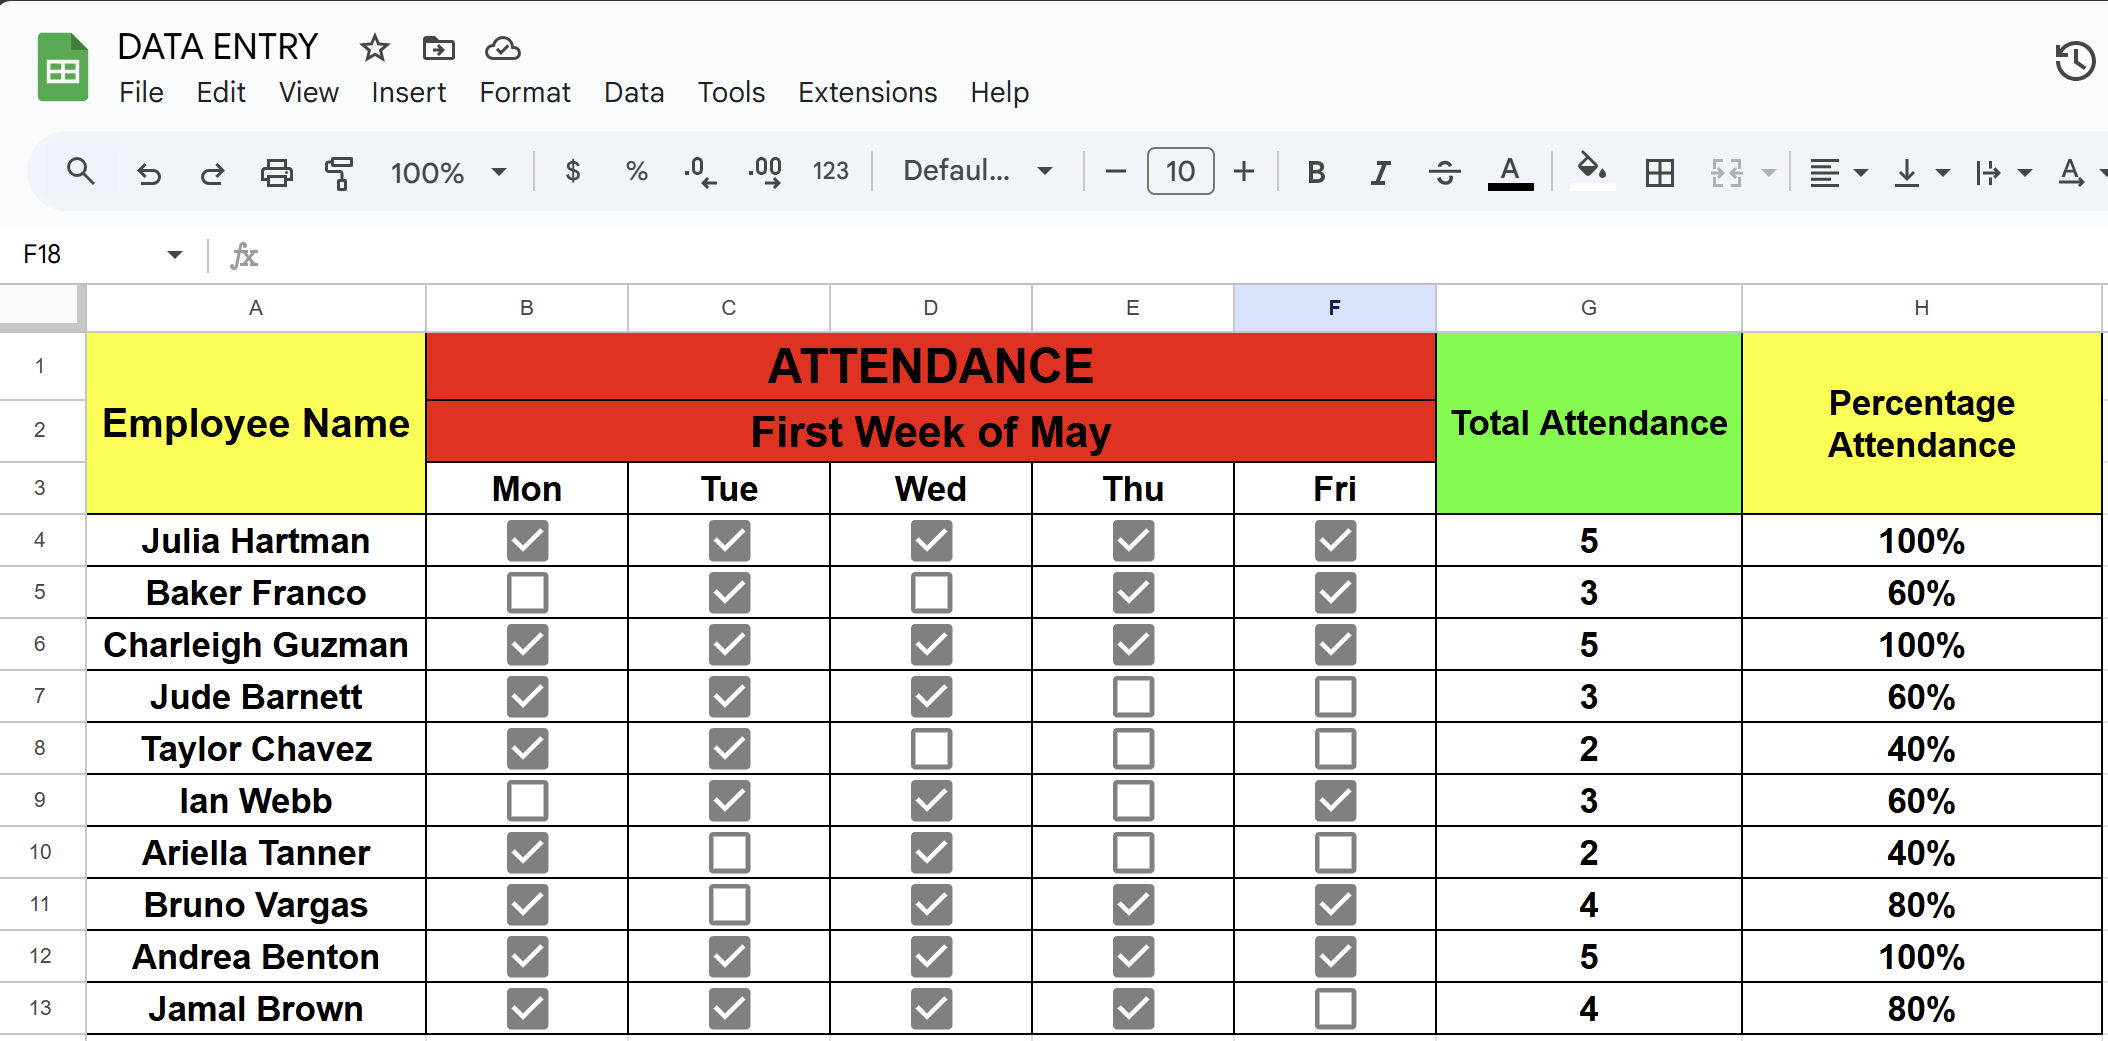Click the print icon
Image resolution: width=2108 pixels, height=1041 pixels.
[276, 172]
